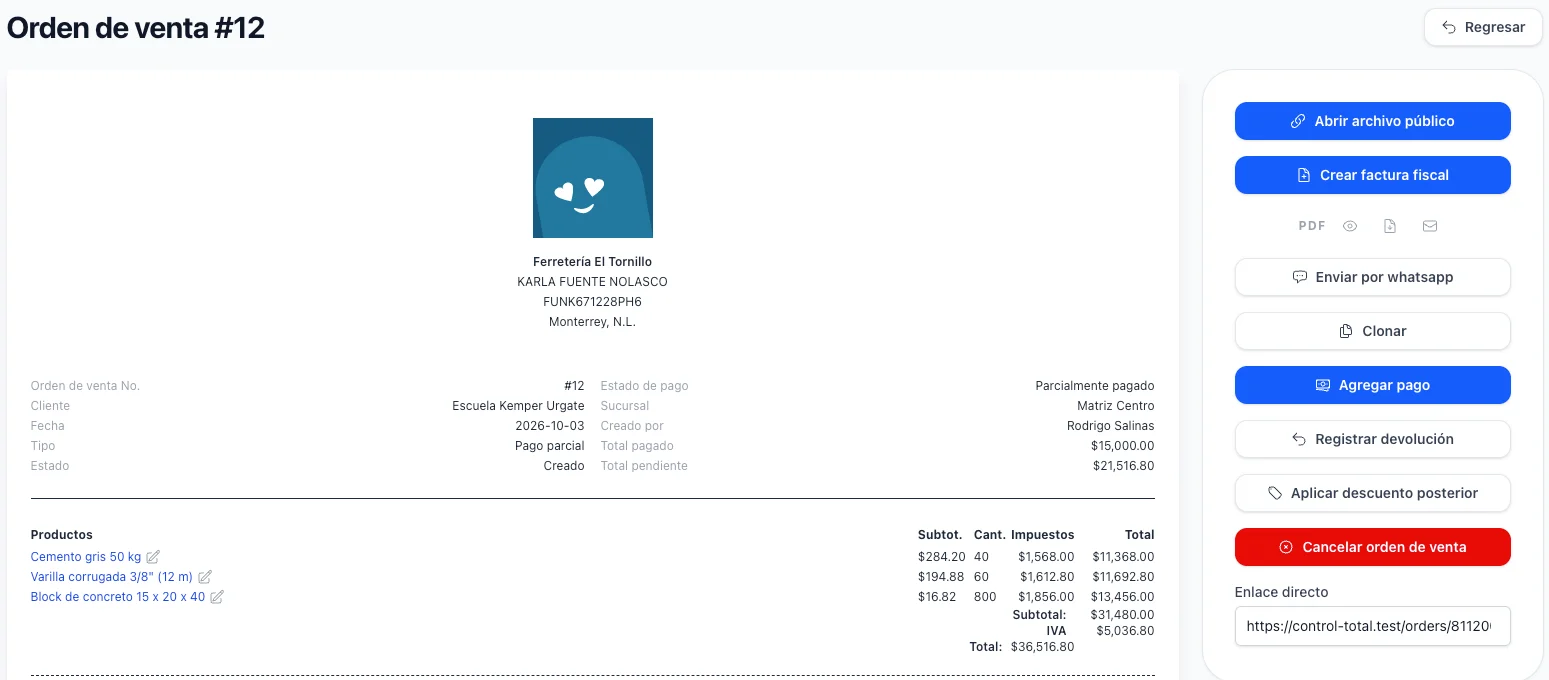Click Registrar devolución

click(x=1372, y=439)
